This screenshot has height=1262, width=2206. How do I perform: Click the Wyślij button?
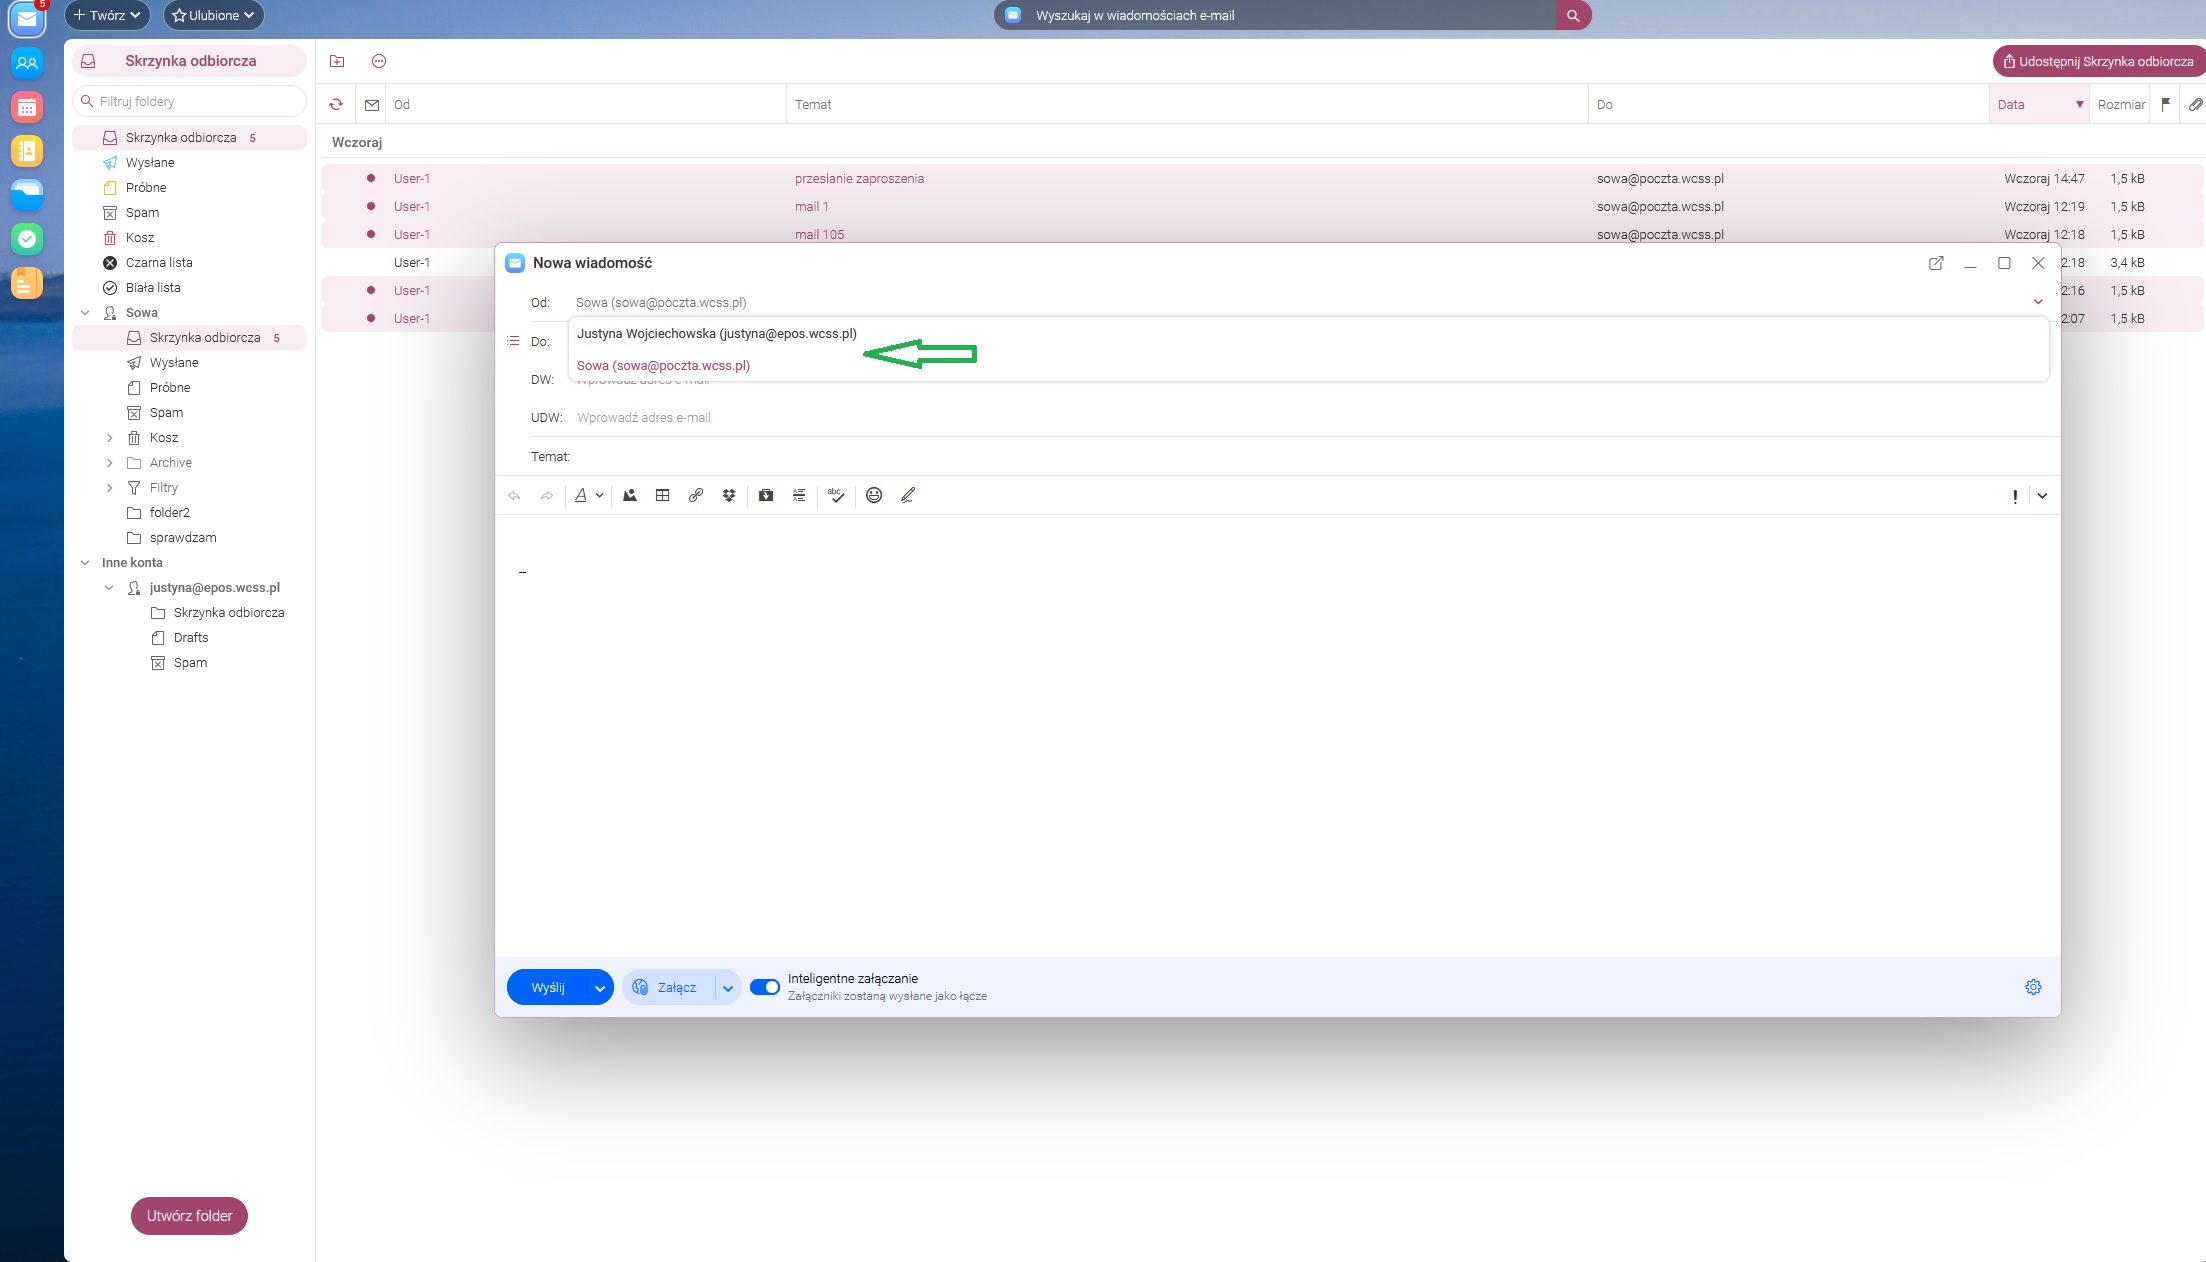[x=548, y=988]
